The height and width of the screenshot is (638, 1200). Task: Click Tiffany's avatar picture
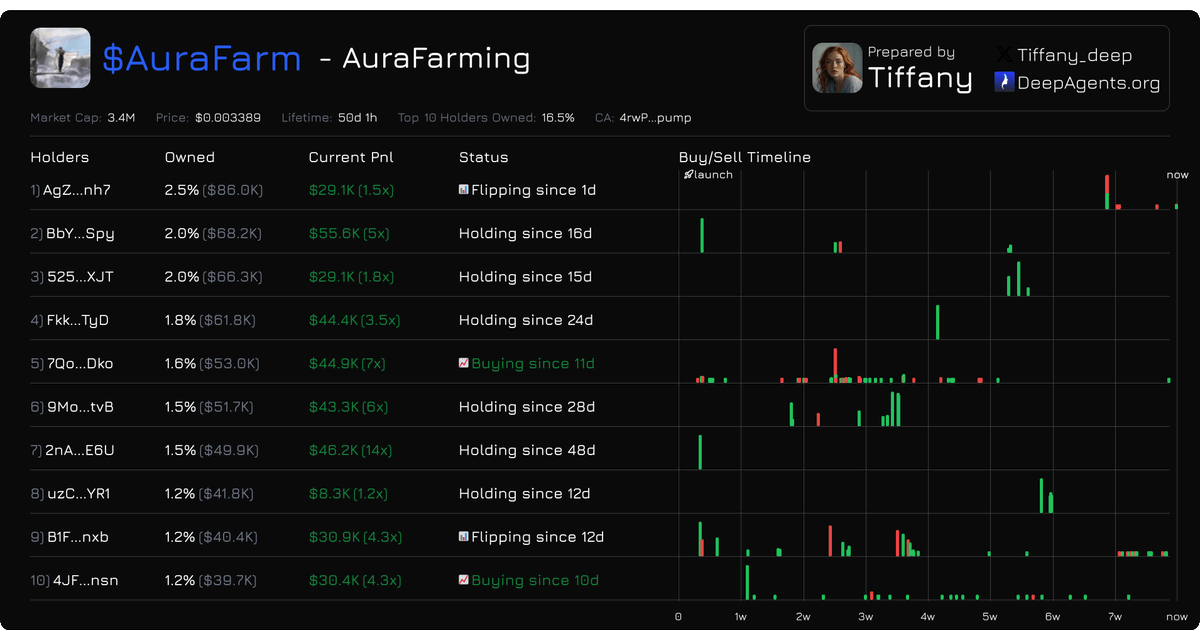(x=837, y=68)
